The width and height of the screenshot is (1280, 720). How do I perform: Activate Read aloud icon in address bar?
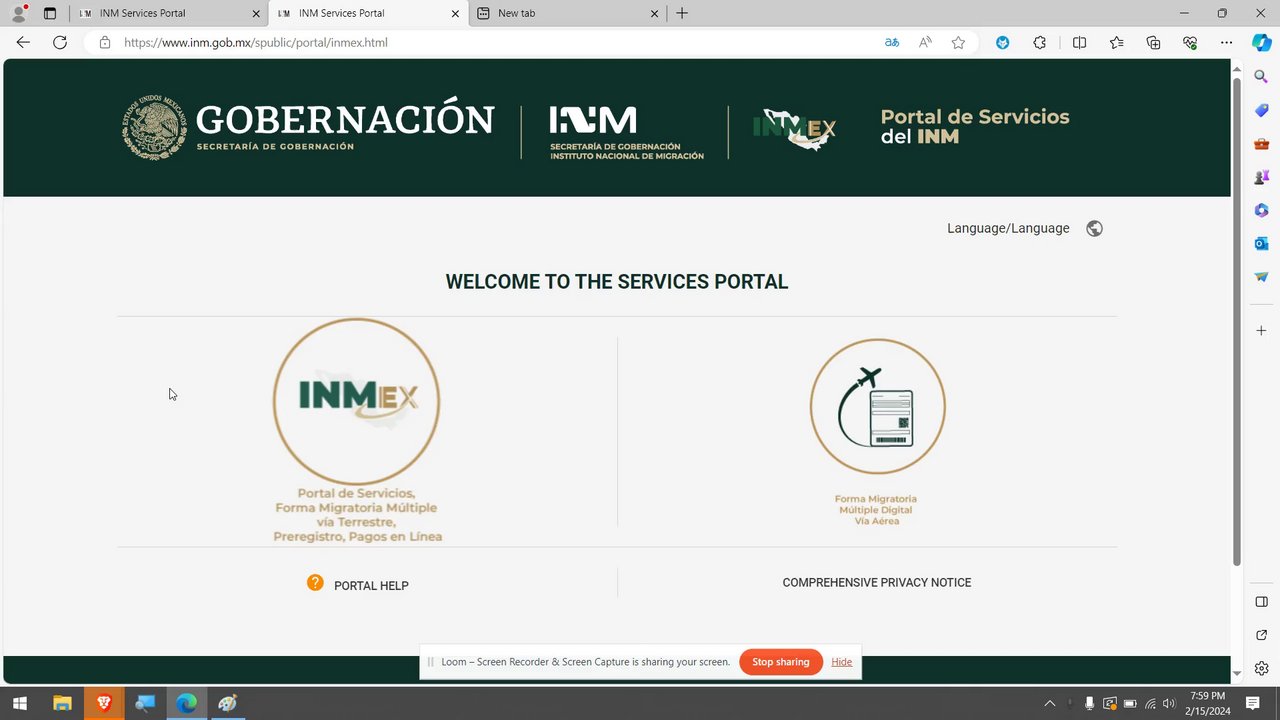point(926,42)
